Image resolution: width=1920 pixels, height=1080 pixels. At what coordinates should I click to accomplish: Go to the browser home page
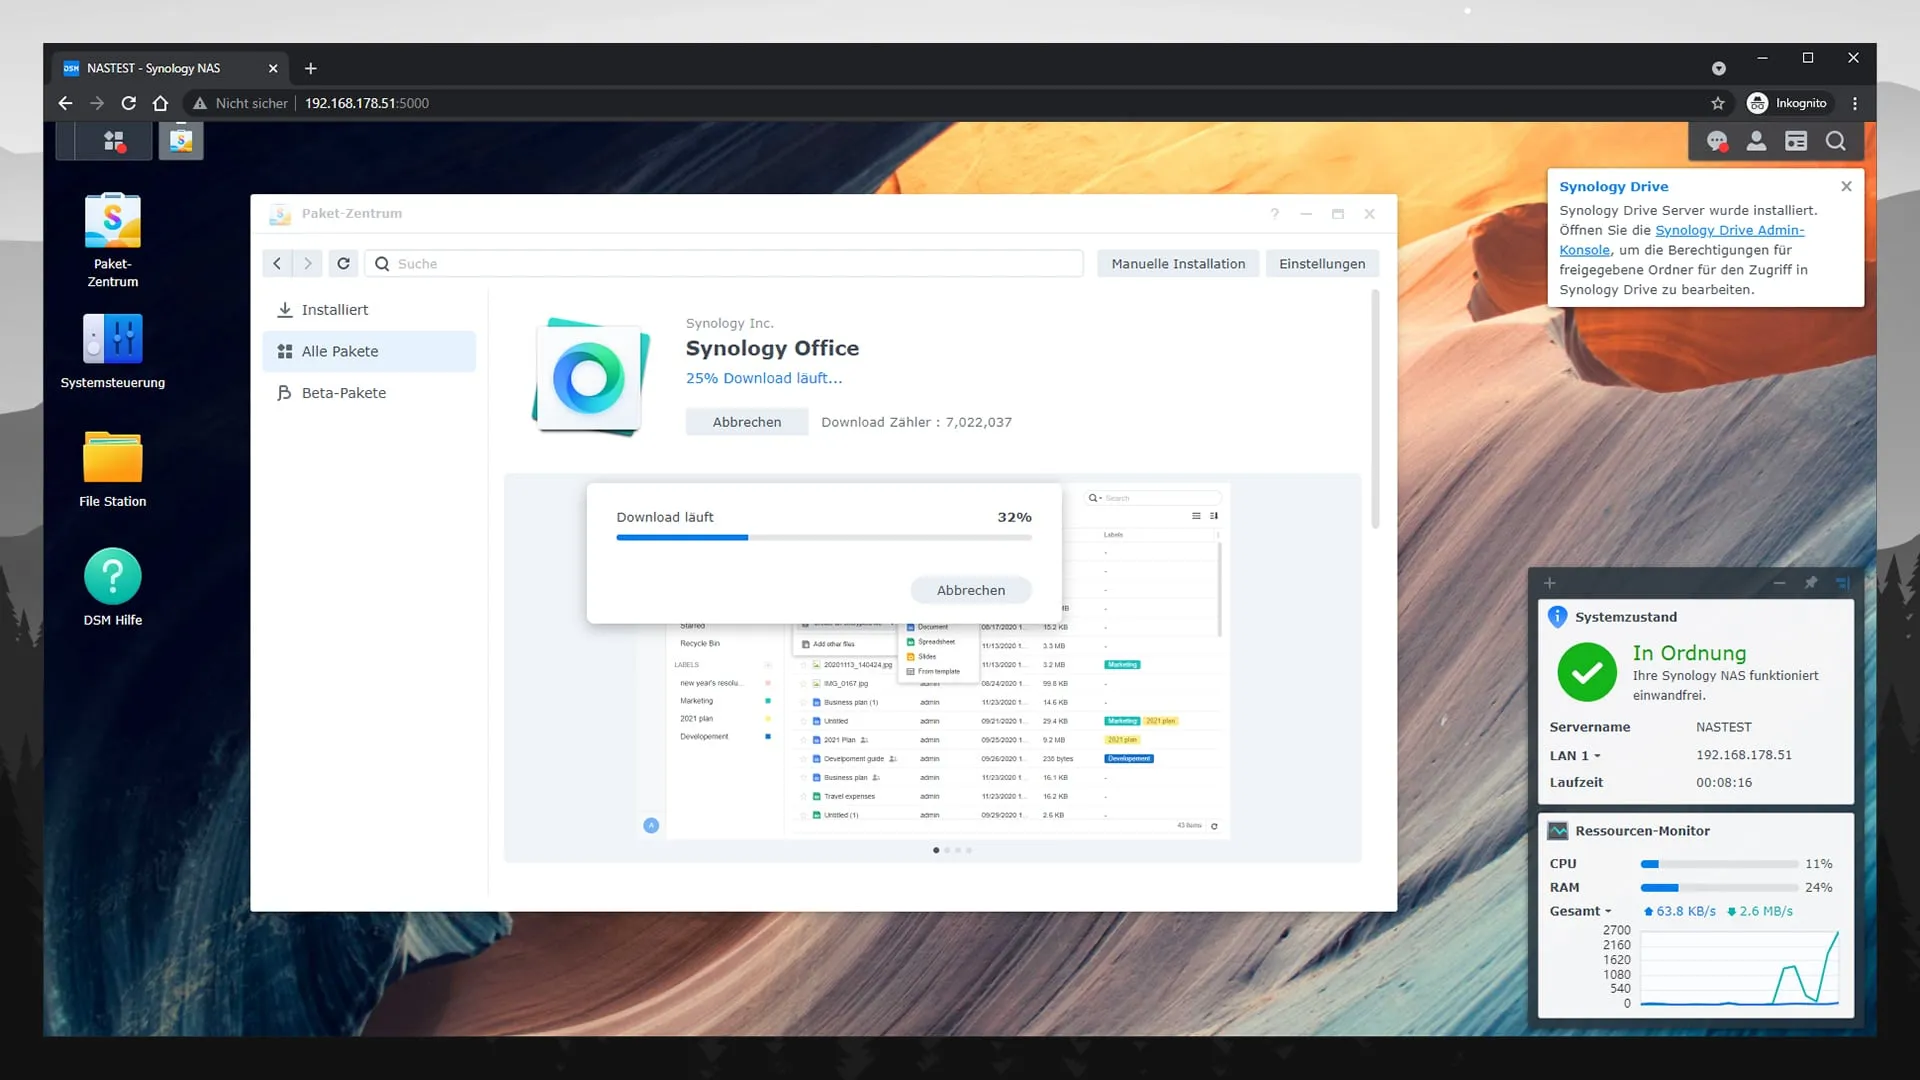coord(160,103)
